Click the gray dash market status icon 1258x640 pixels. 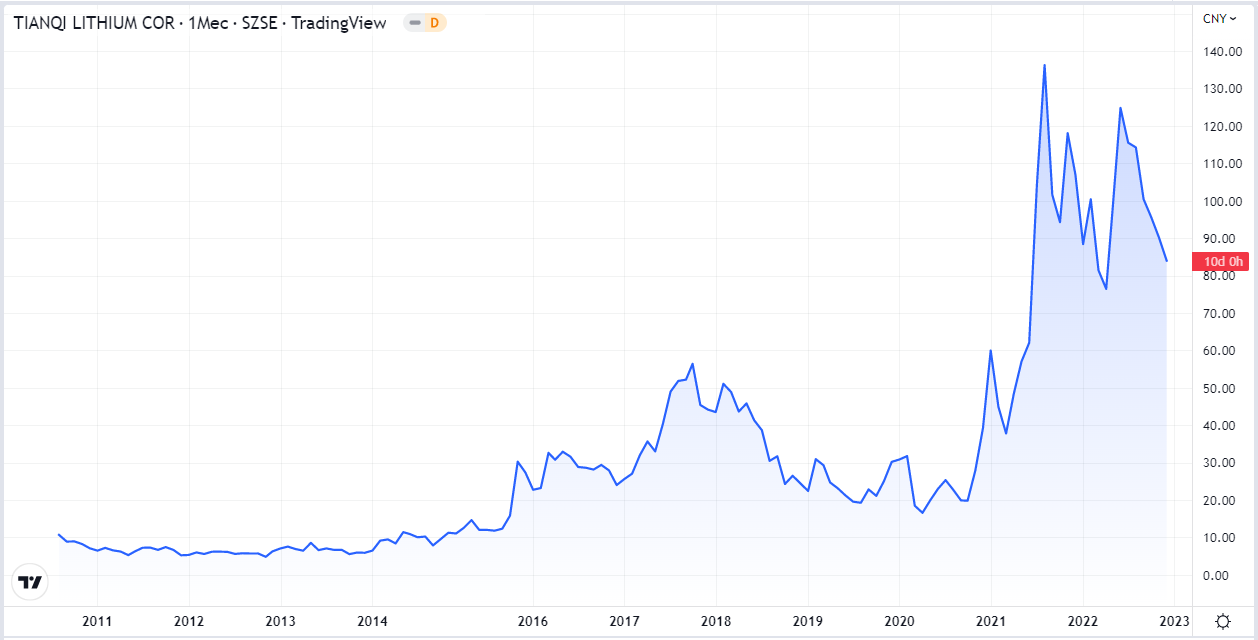(x=415, y=22)
